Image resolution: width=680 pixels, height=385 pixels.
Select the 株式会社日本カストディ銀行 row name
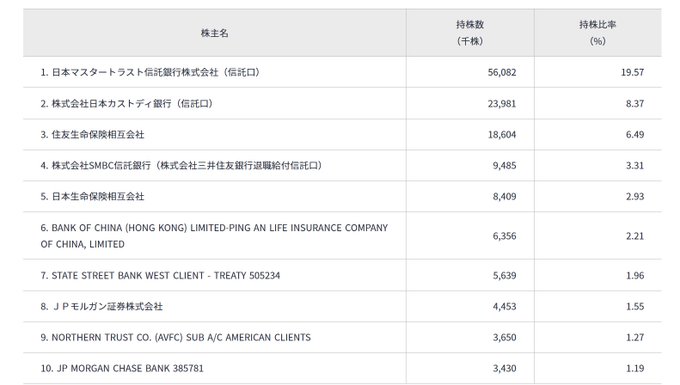[127, 104]
